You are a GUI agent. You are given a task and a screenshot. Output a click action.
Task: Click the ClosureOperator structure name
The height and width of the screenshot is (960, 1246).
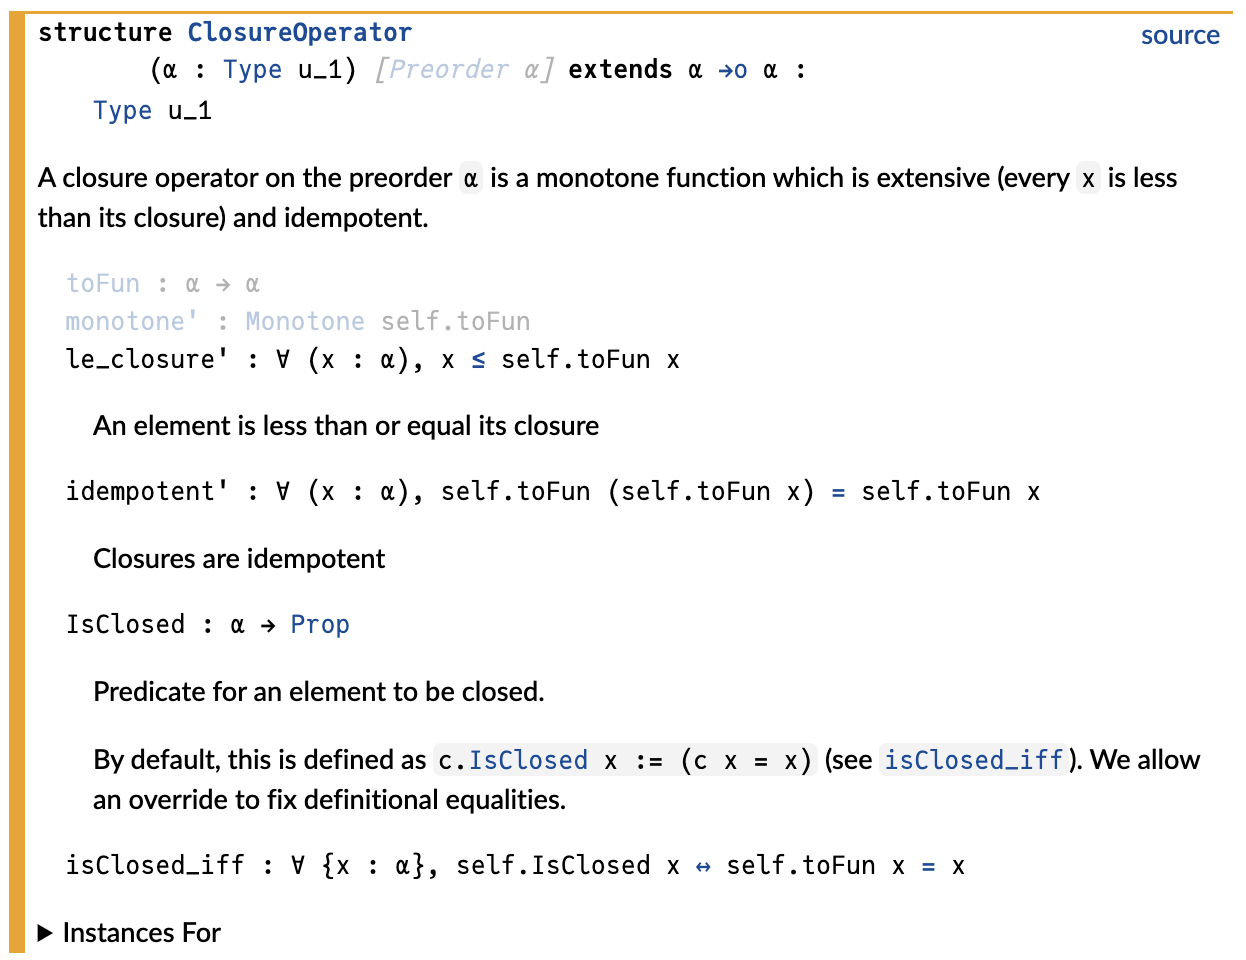[x=299, y=32]
